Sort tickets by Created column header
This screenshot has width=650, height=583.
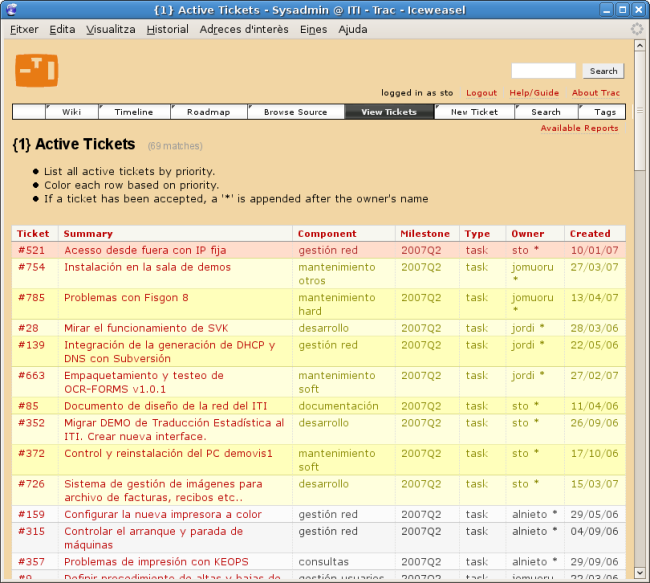pos(590,234)
